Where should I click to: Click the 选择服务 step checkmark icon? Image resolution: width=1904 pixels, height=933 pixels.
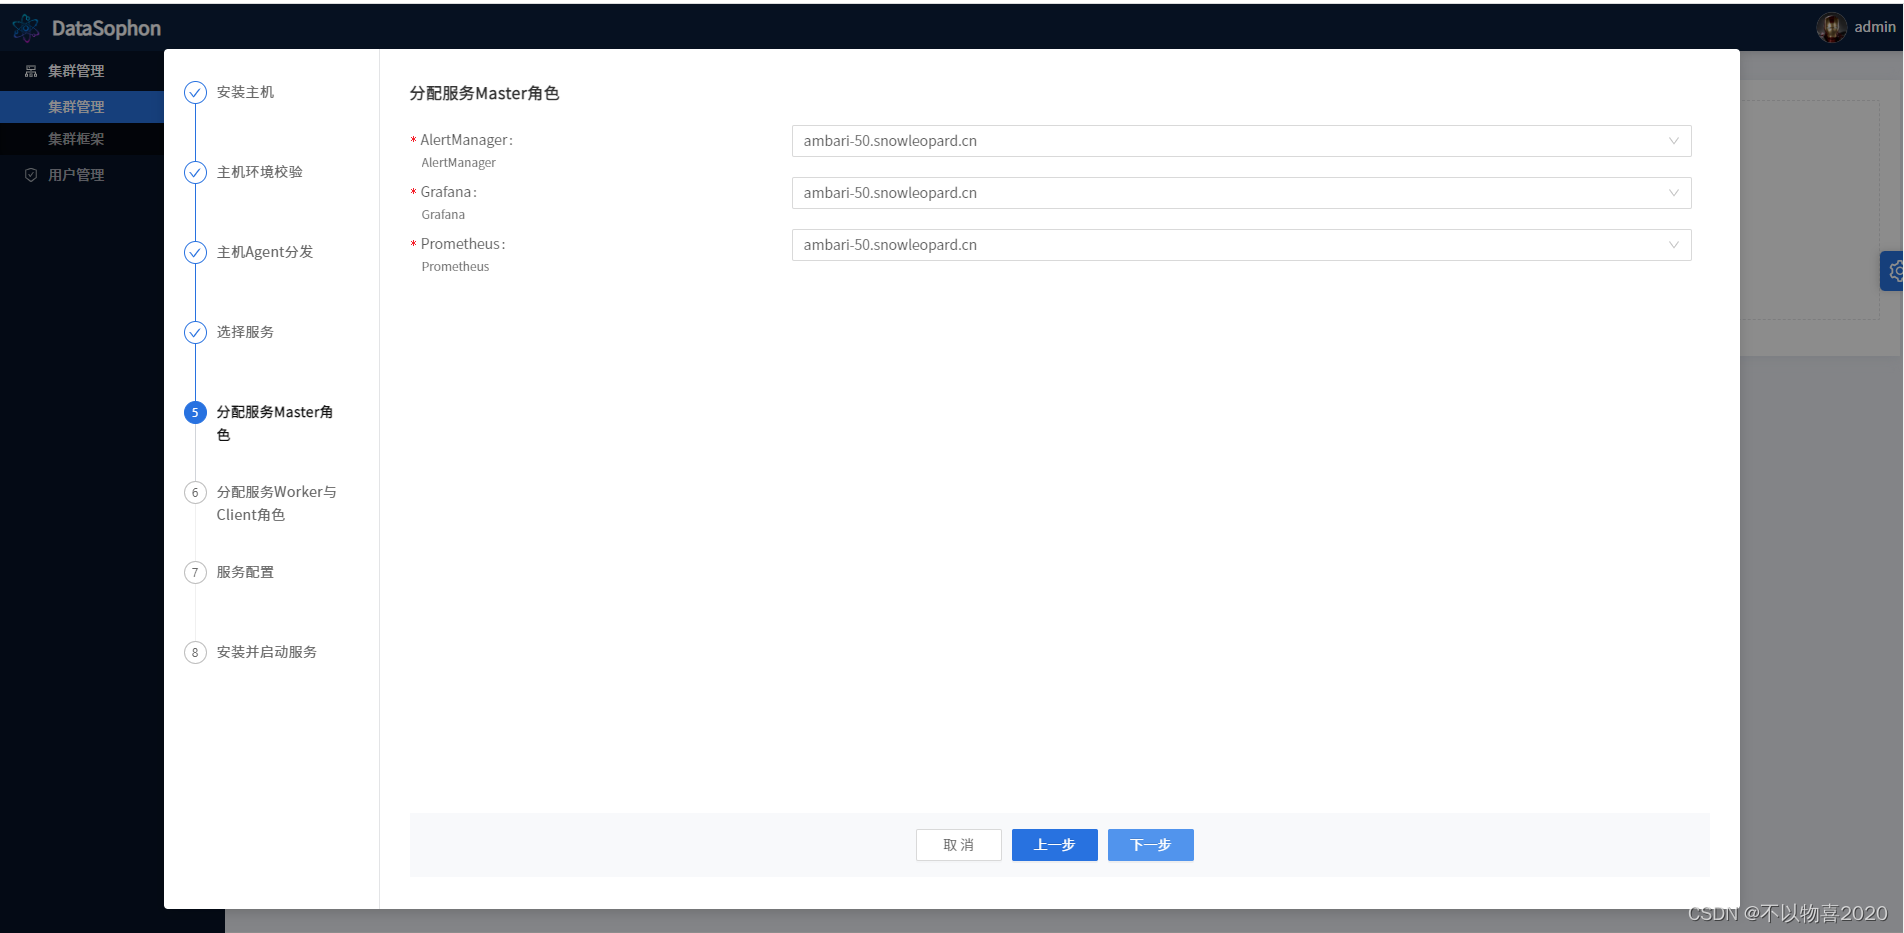(x=195, y=332)
